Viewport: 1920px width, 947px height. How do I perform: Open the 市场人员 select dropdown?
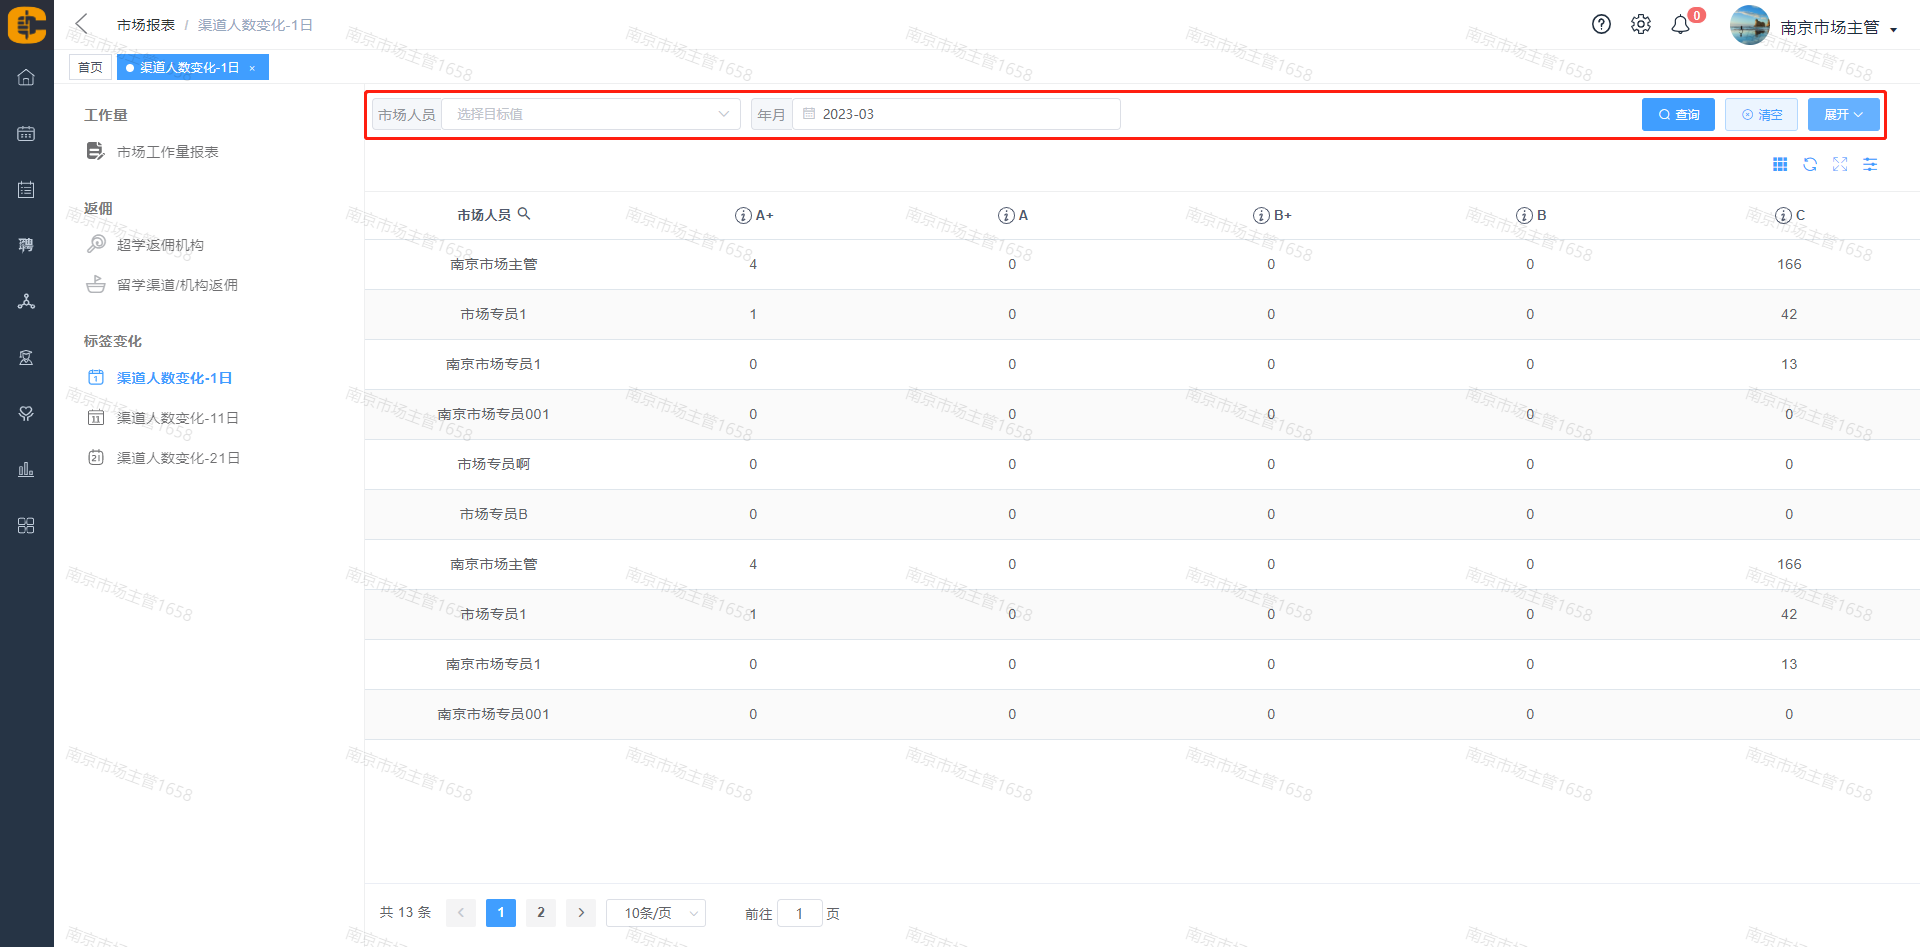click(x=590, y=114)
